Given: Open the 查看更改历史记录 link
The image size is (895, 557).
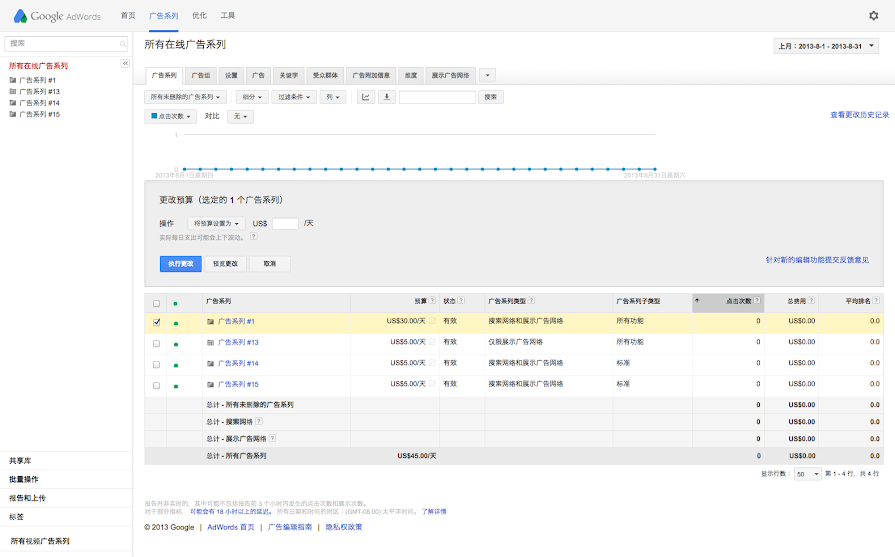Looking at the screenshot, I should point(859,115).
